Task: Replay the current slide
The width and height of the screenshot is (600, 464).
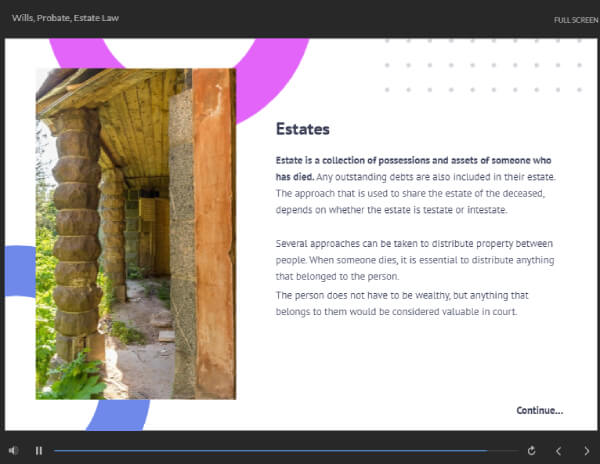Action: click(x=531, y=450)
